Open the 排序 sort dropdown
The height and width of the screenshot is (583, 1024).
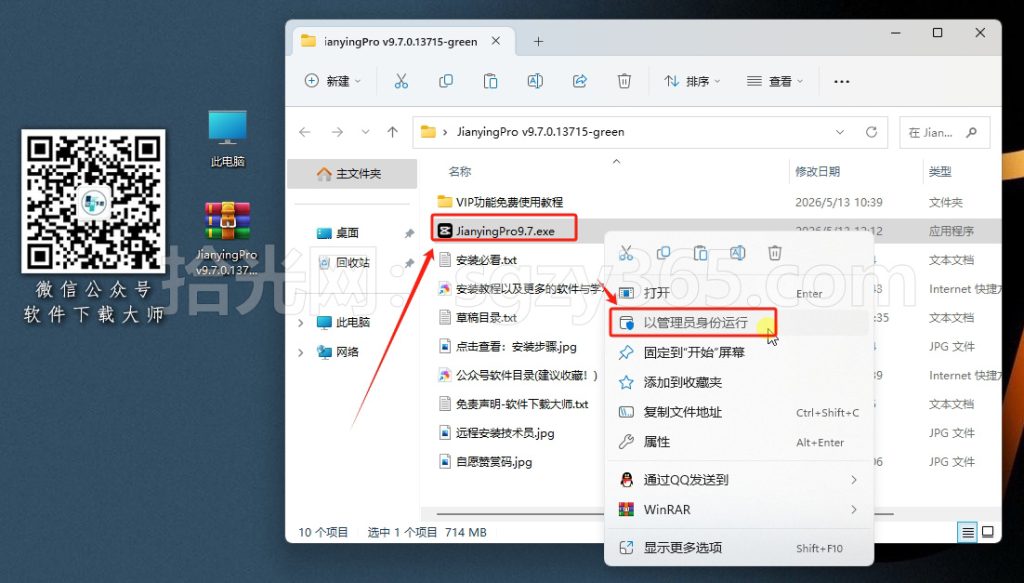pyautogui.click(x=693, y=81)
